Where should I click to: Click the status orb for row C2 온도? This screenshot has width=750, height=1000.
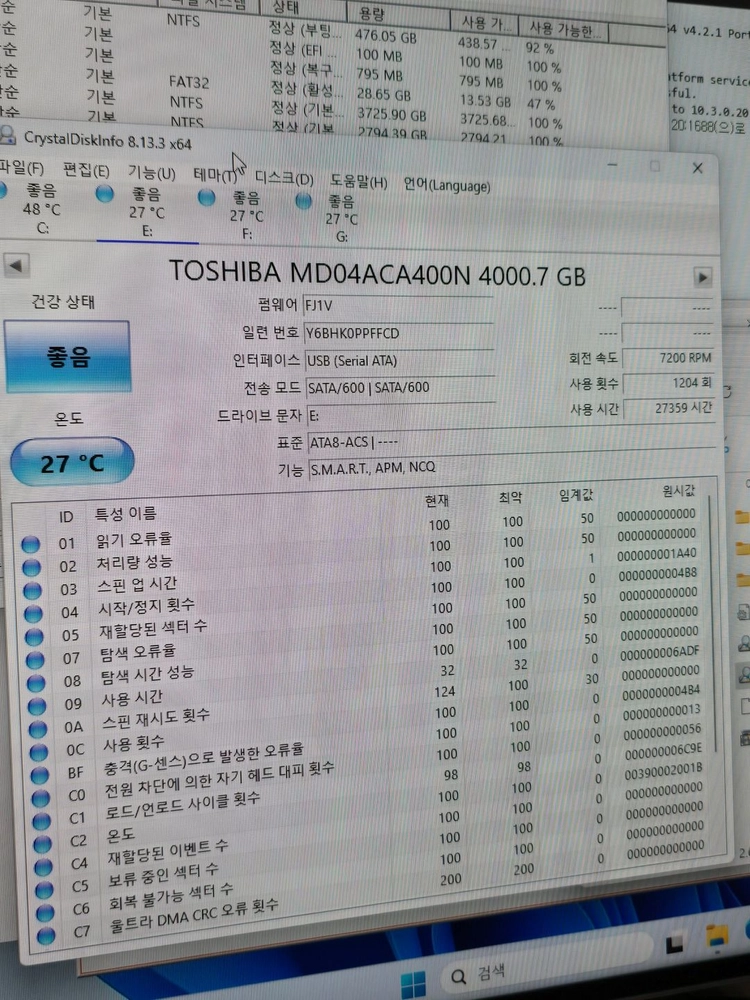pos(42,842)
